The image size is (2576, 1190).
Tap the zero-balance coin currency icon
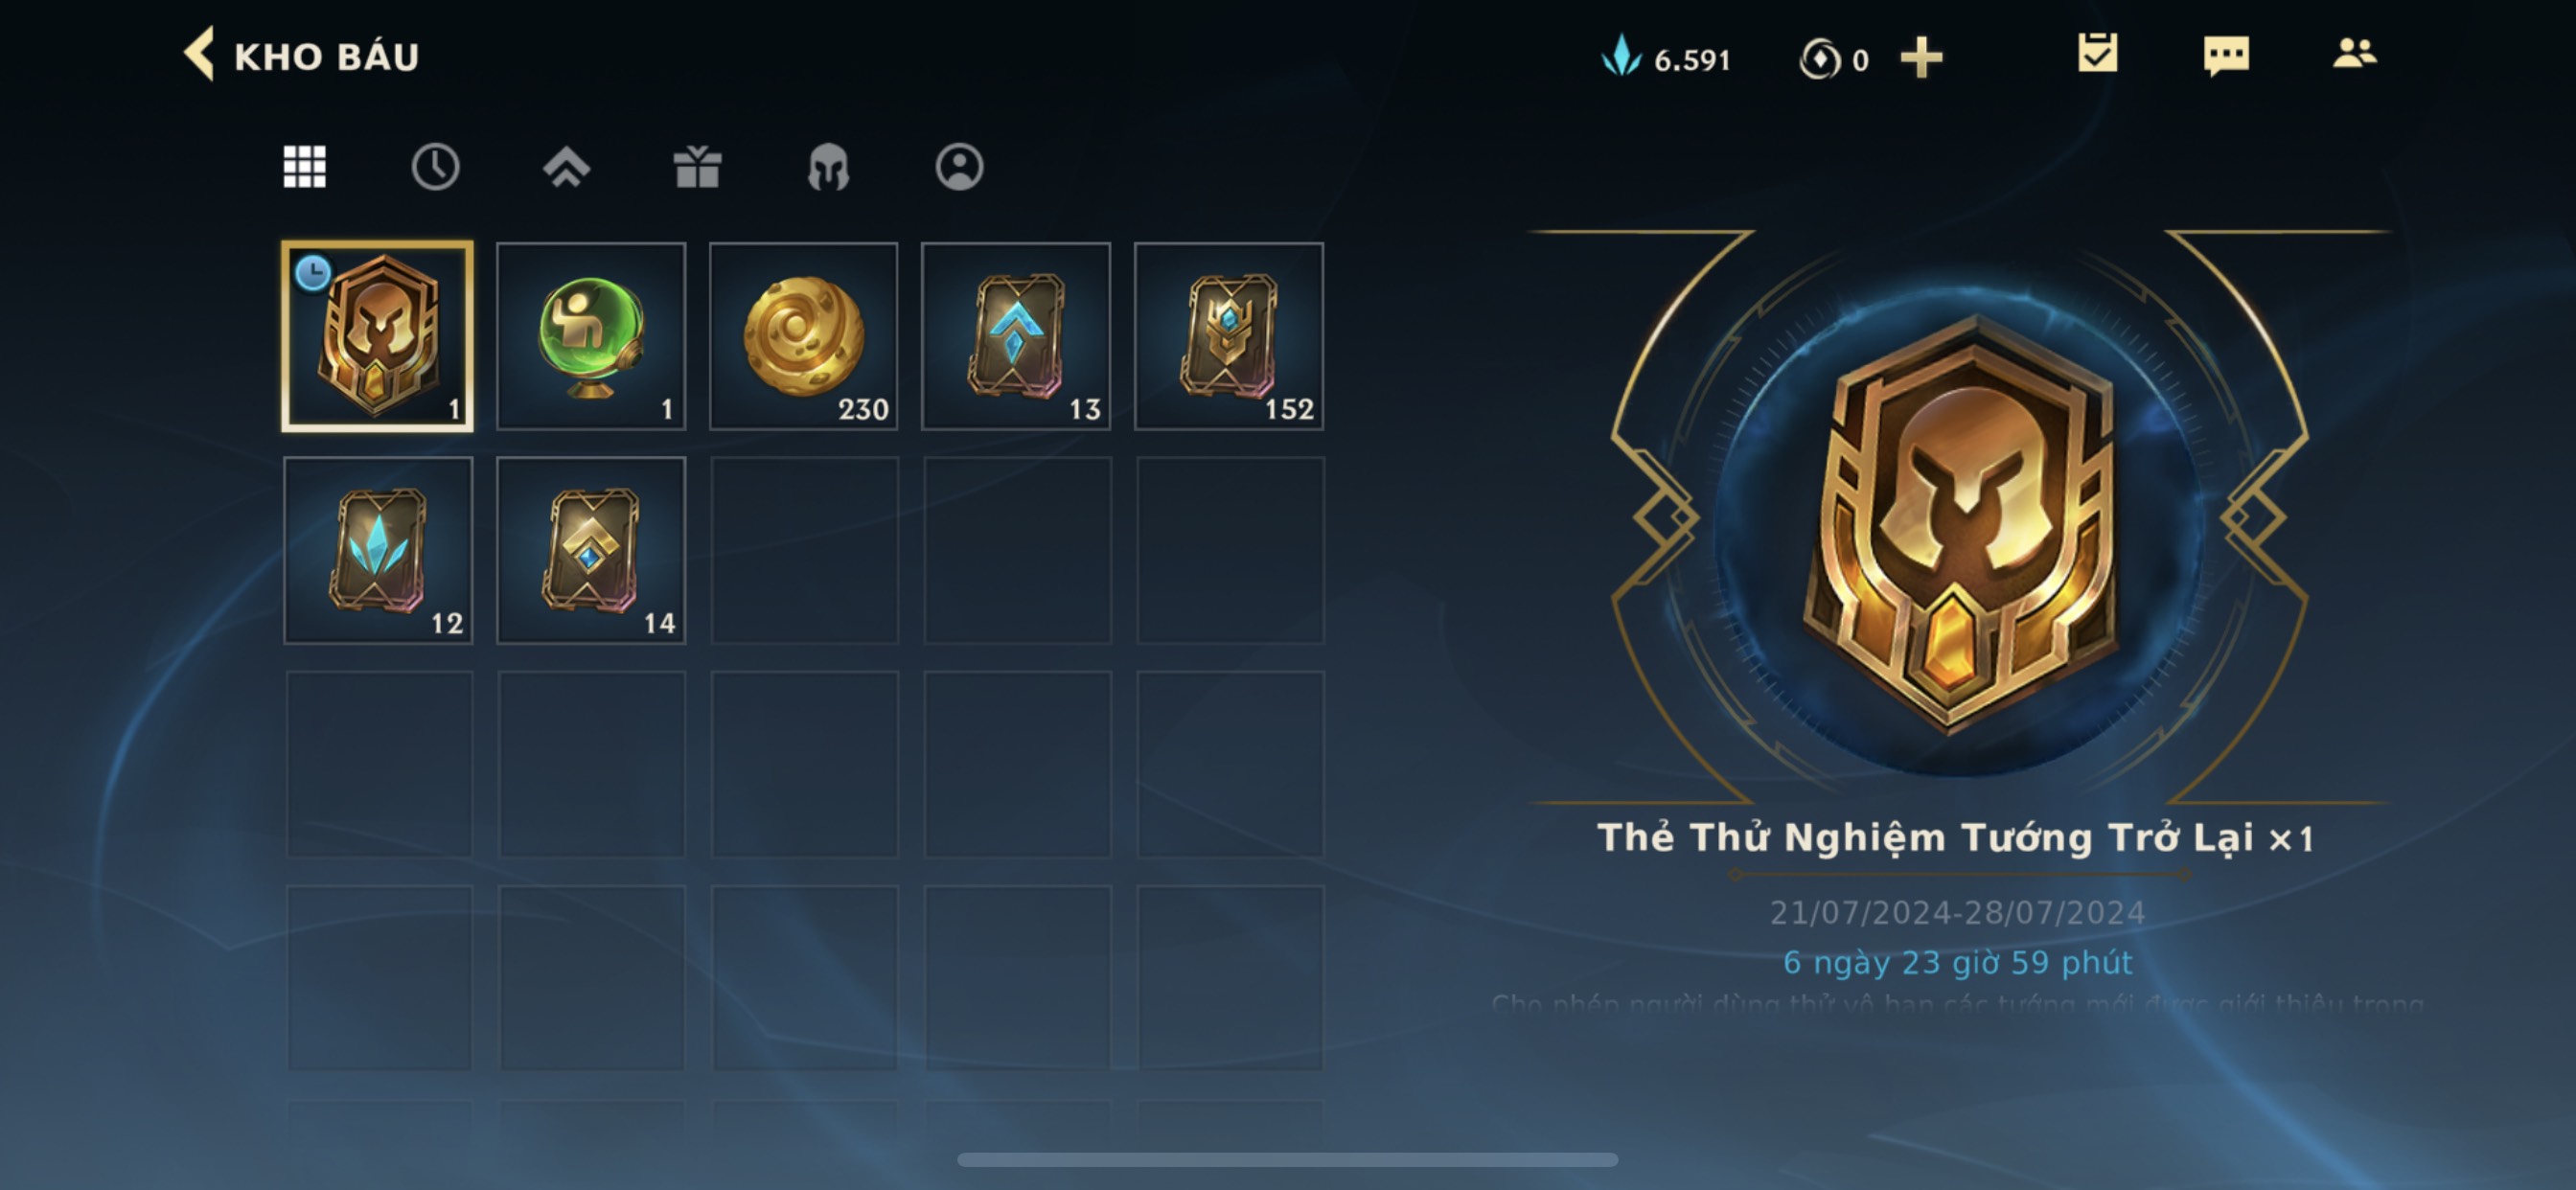click(x=1819, y=58)
